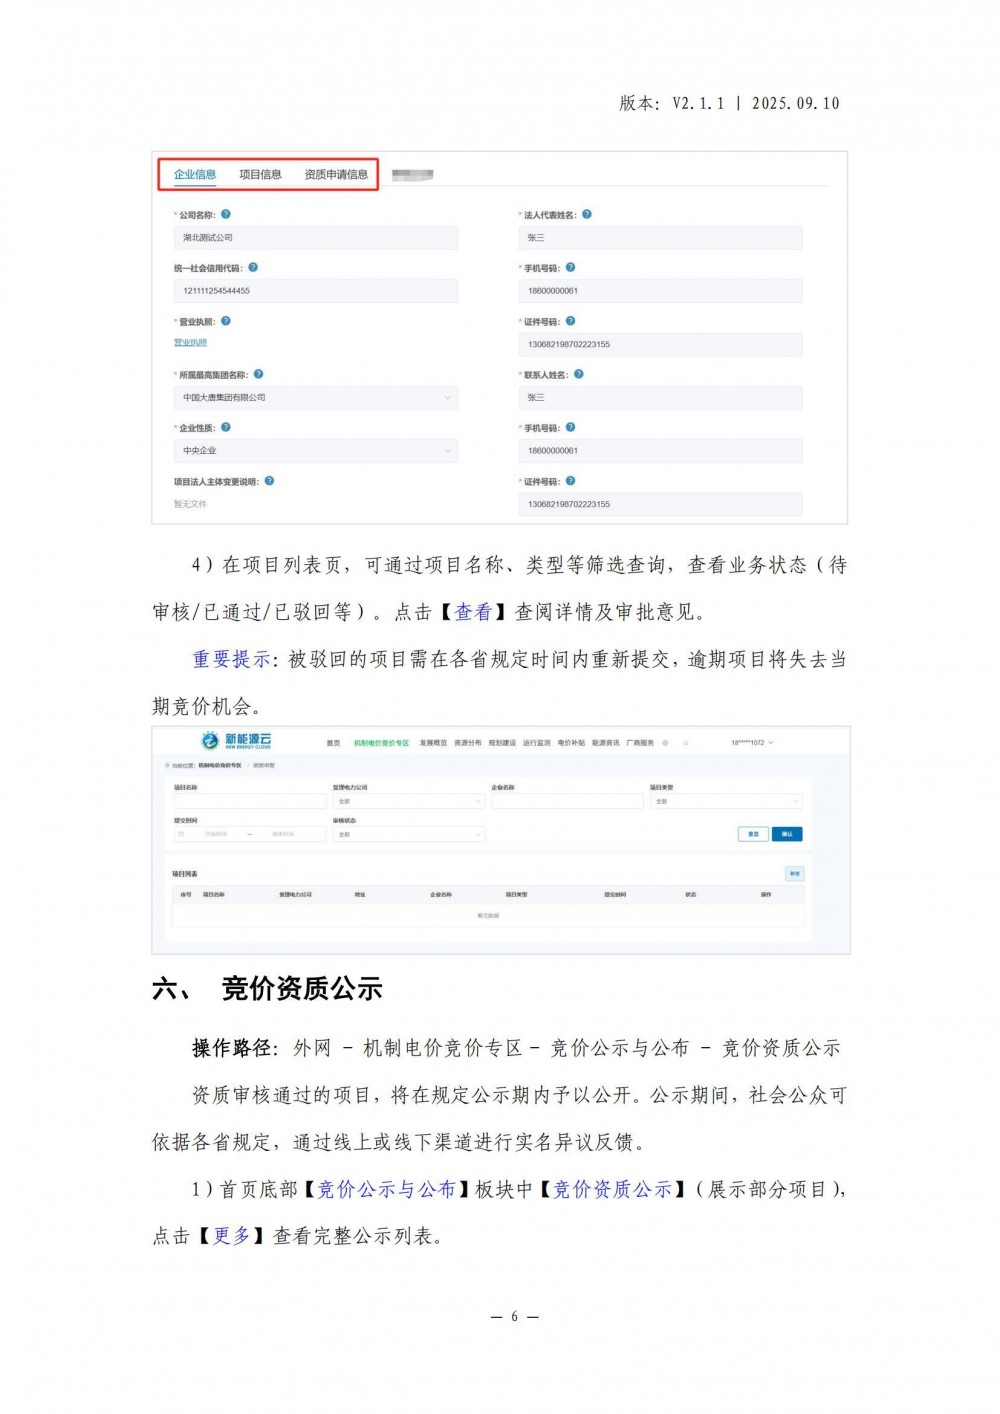The height and width of the screenshot is (1414, 1000).
Task: Switch to the 企业信息 tab
Action: [195, 174]
